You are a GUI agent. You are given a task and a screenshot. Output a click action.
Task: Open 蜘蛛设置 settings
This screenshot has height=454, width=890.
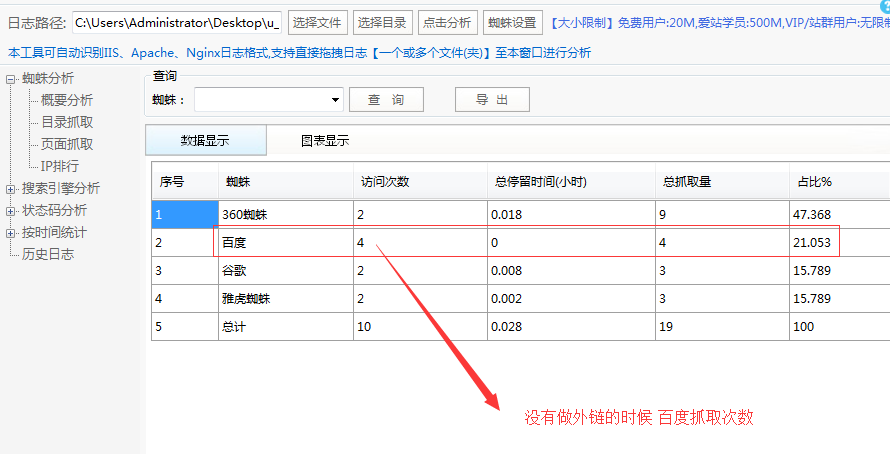click(512, 22)
